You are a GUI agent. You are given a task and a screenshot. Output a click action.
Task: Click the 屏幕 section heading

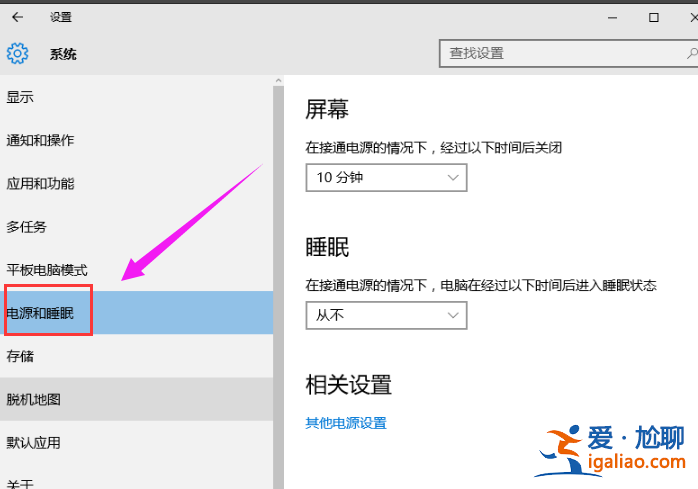(327, 109)
